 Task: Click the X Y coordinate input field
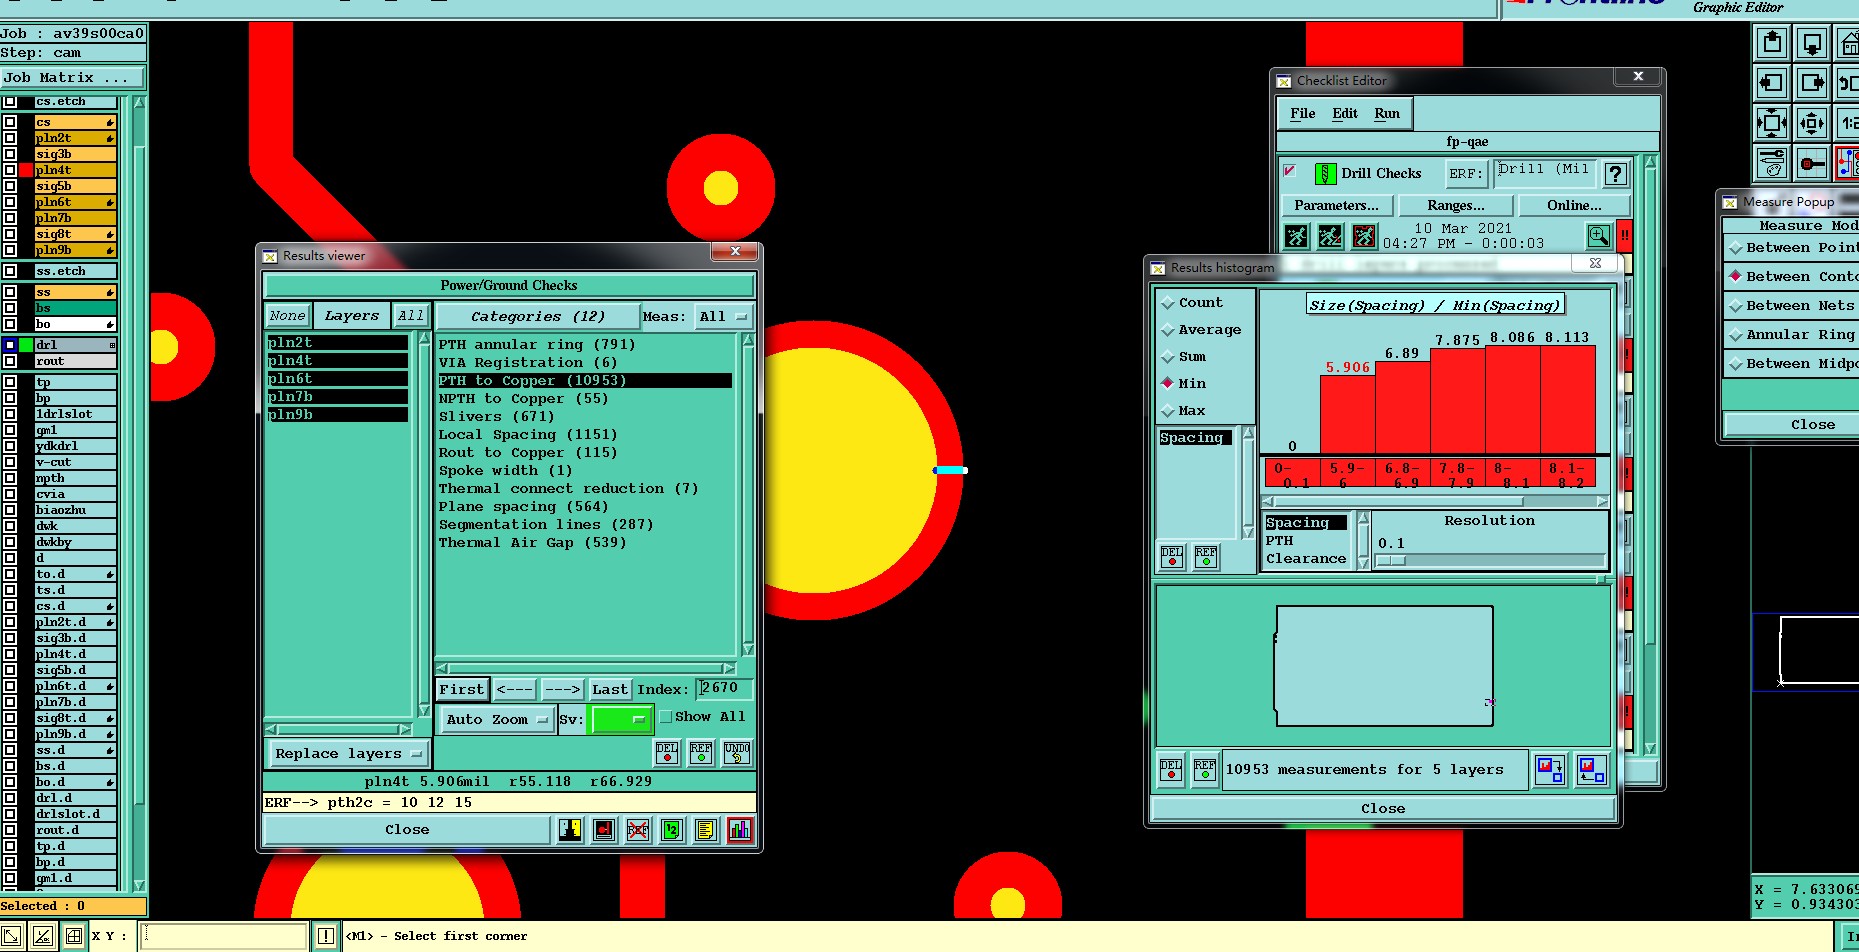(x=224, y=937)
